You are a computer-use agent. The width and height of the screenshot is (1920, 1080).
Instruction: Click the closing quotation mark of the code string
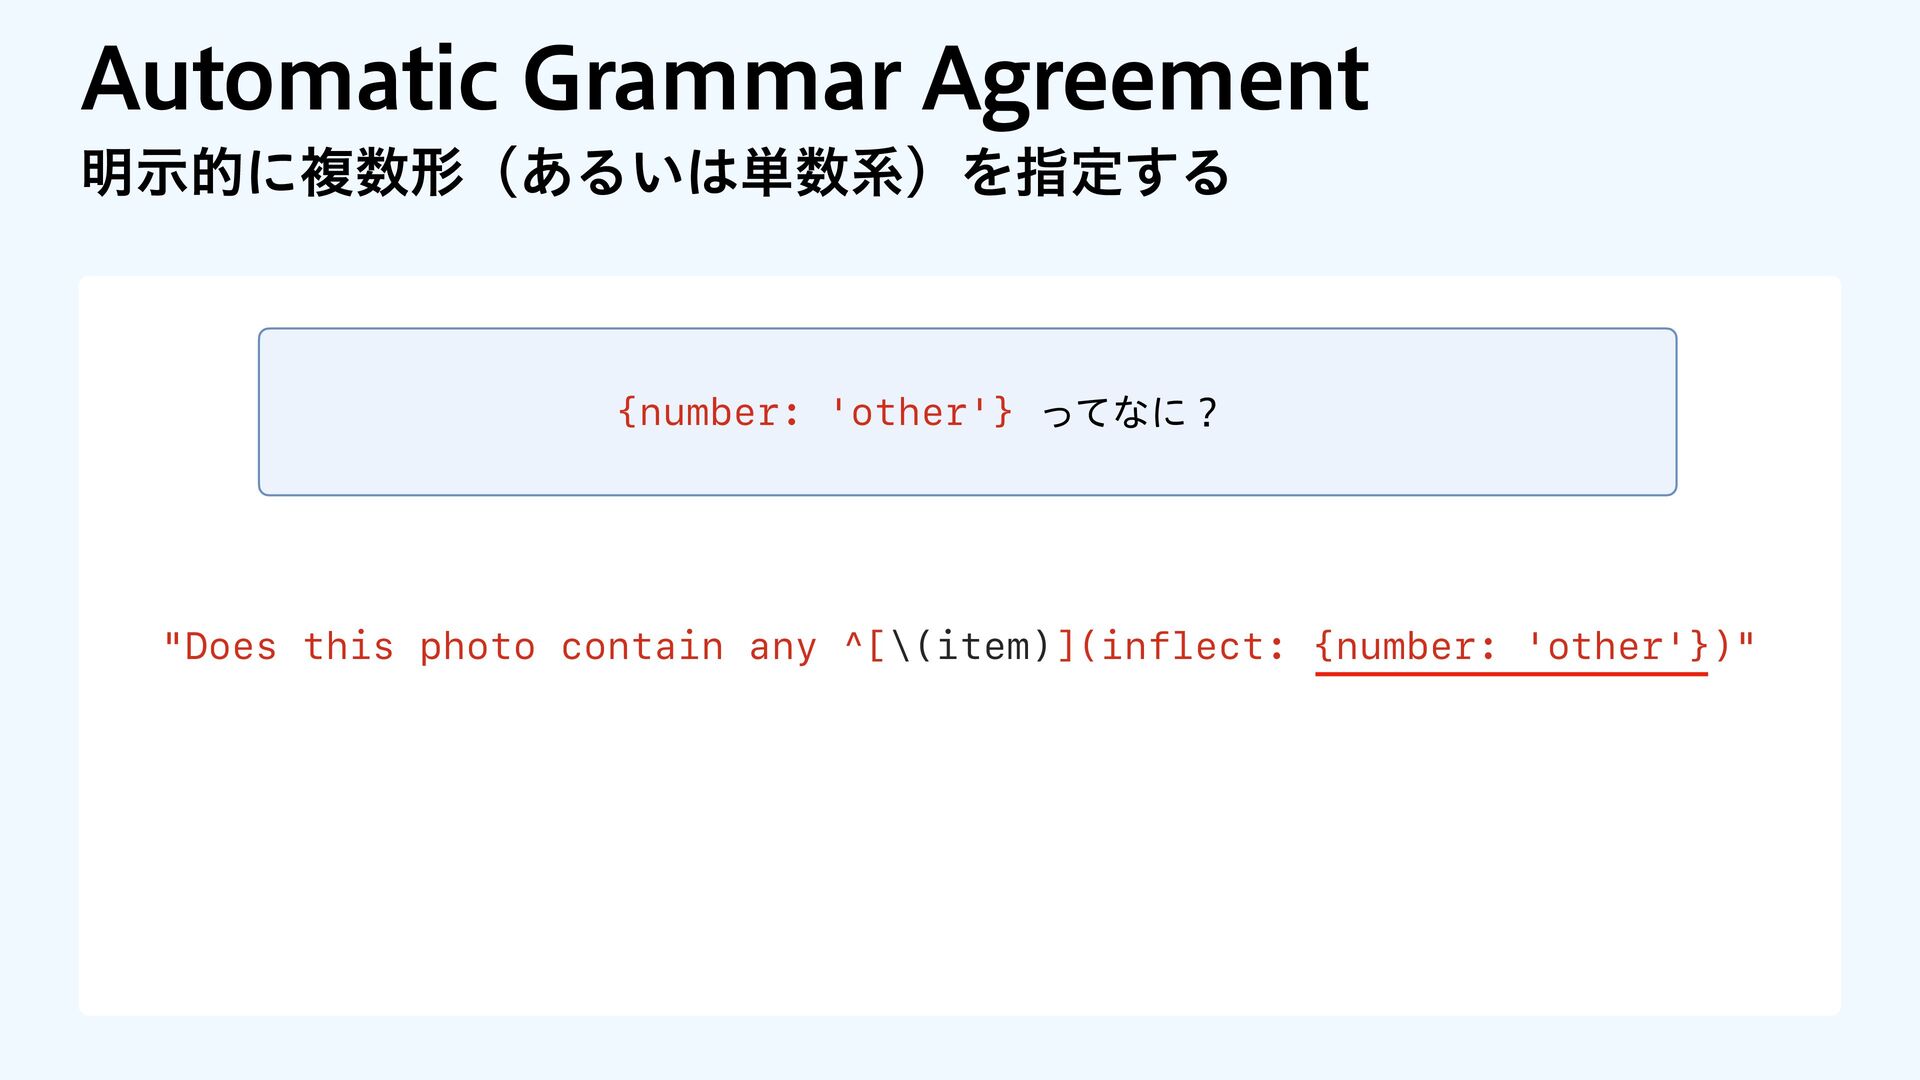point(1746,640)
